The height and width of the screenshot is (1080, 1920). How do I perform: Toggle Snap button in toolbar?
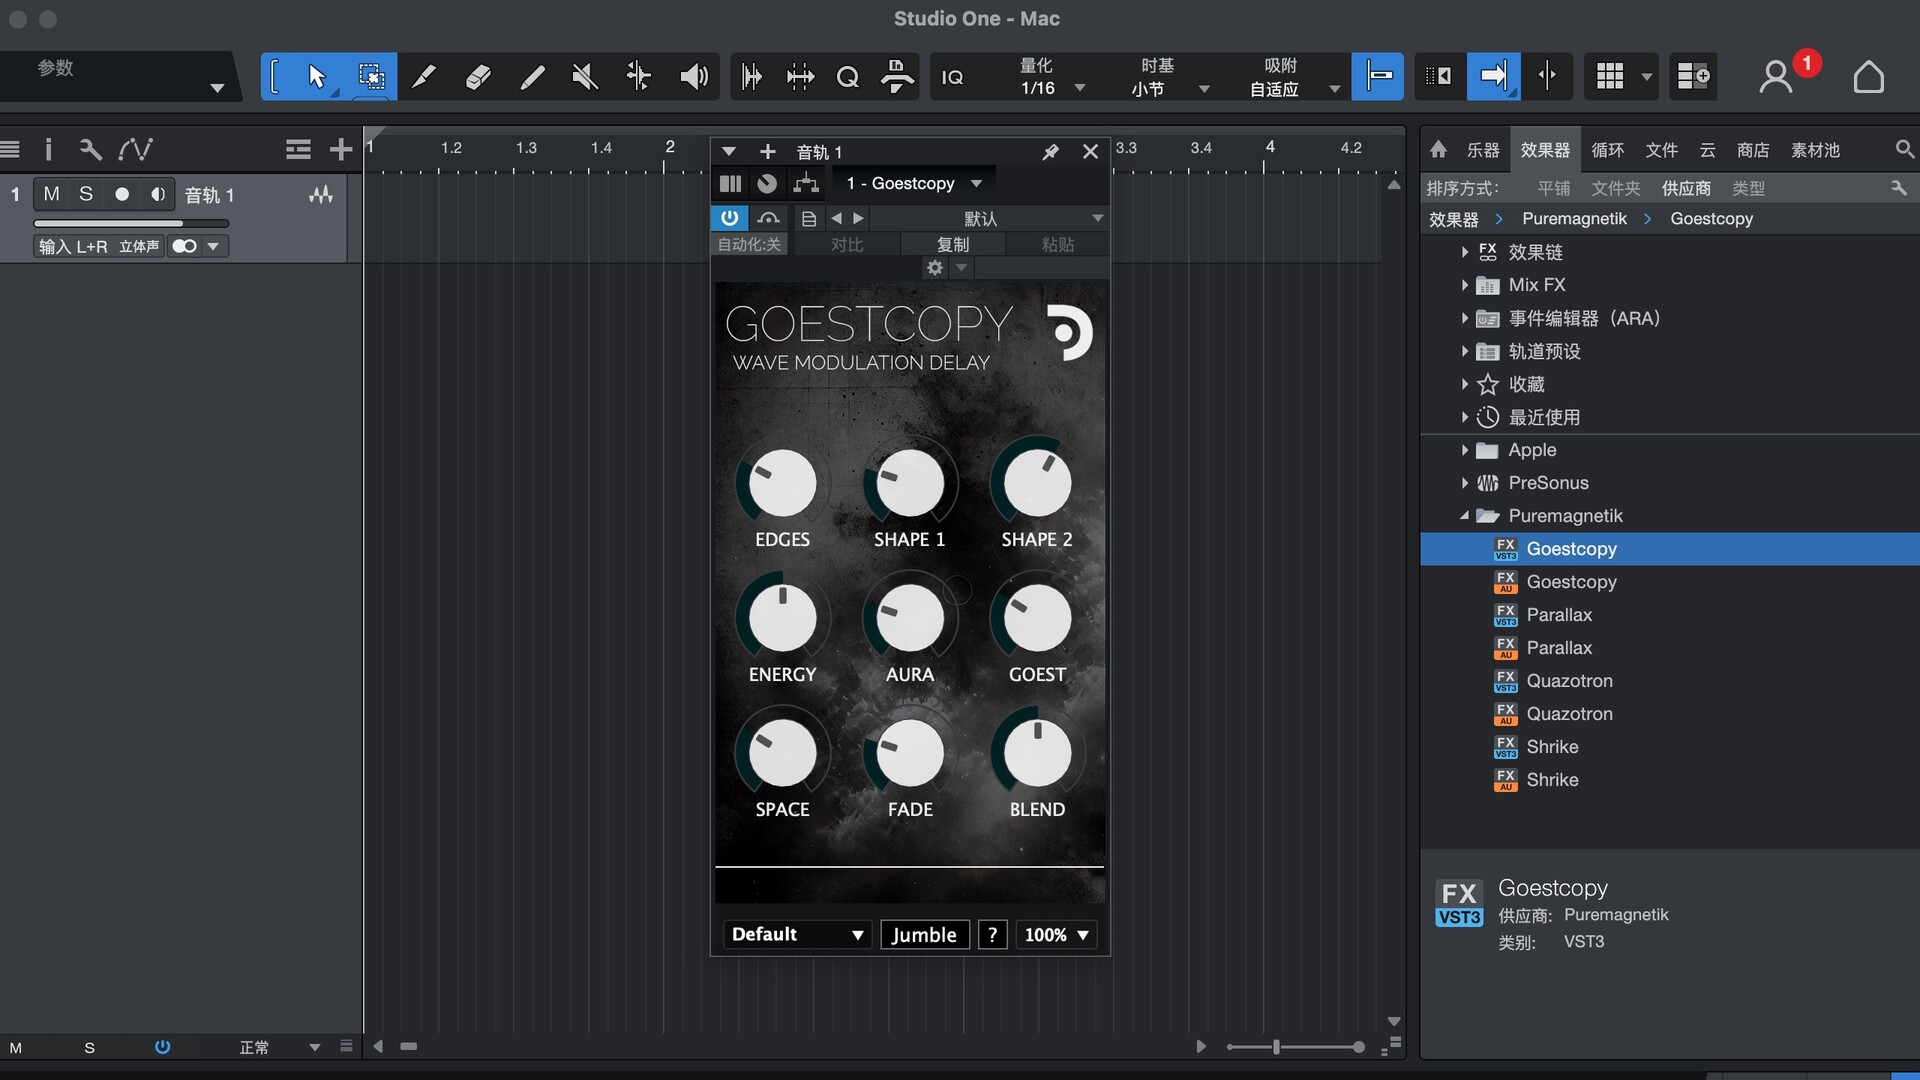click(1378, 77)
